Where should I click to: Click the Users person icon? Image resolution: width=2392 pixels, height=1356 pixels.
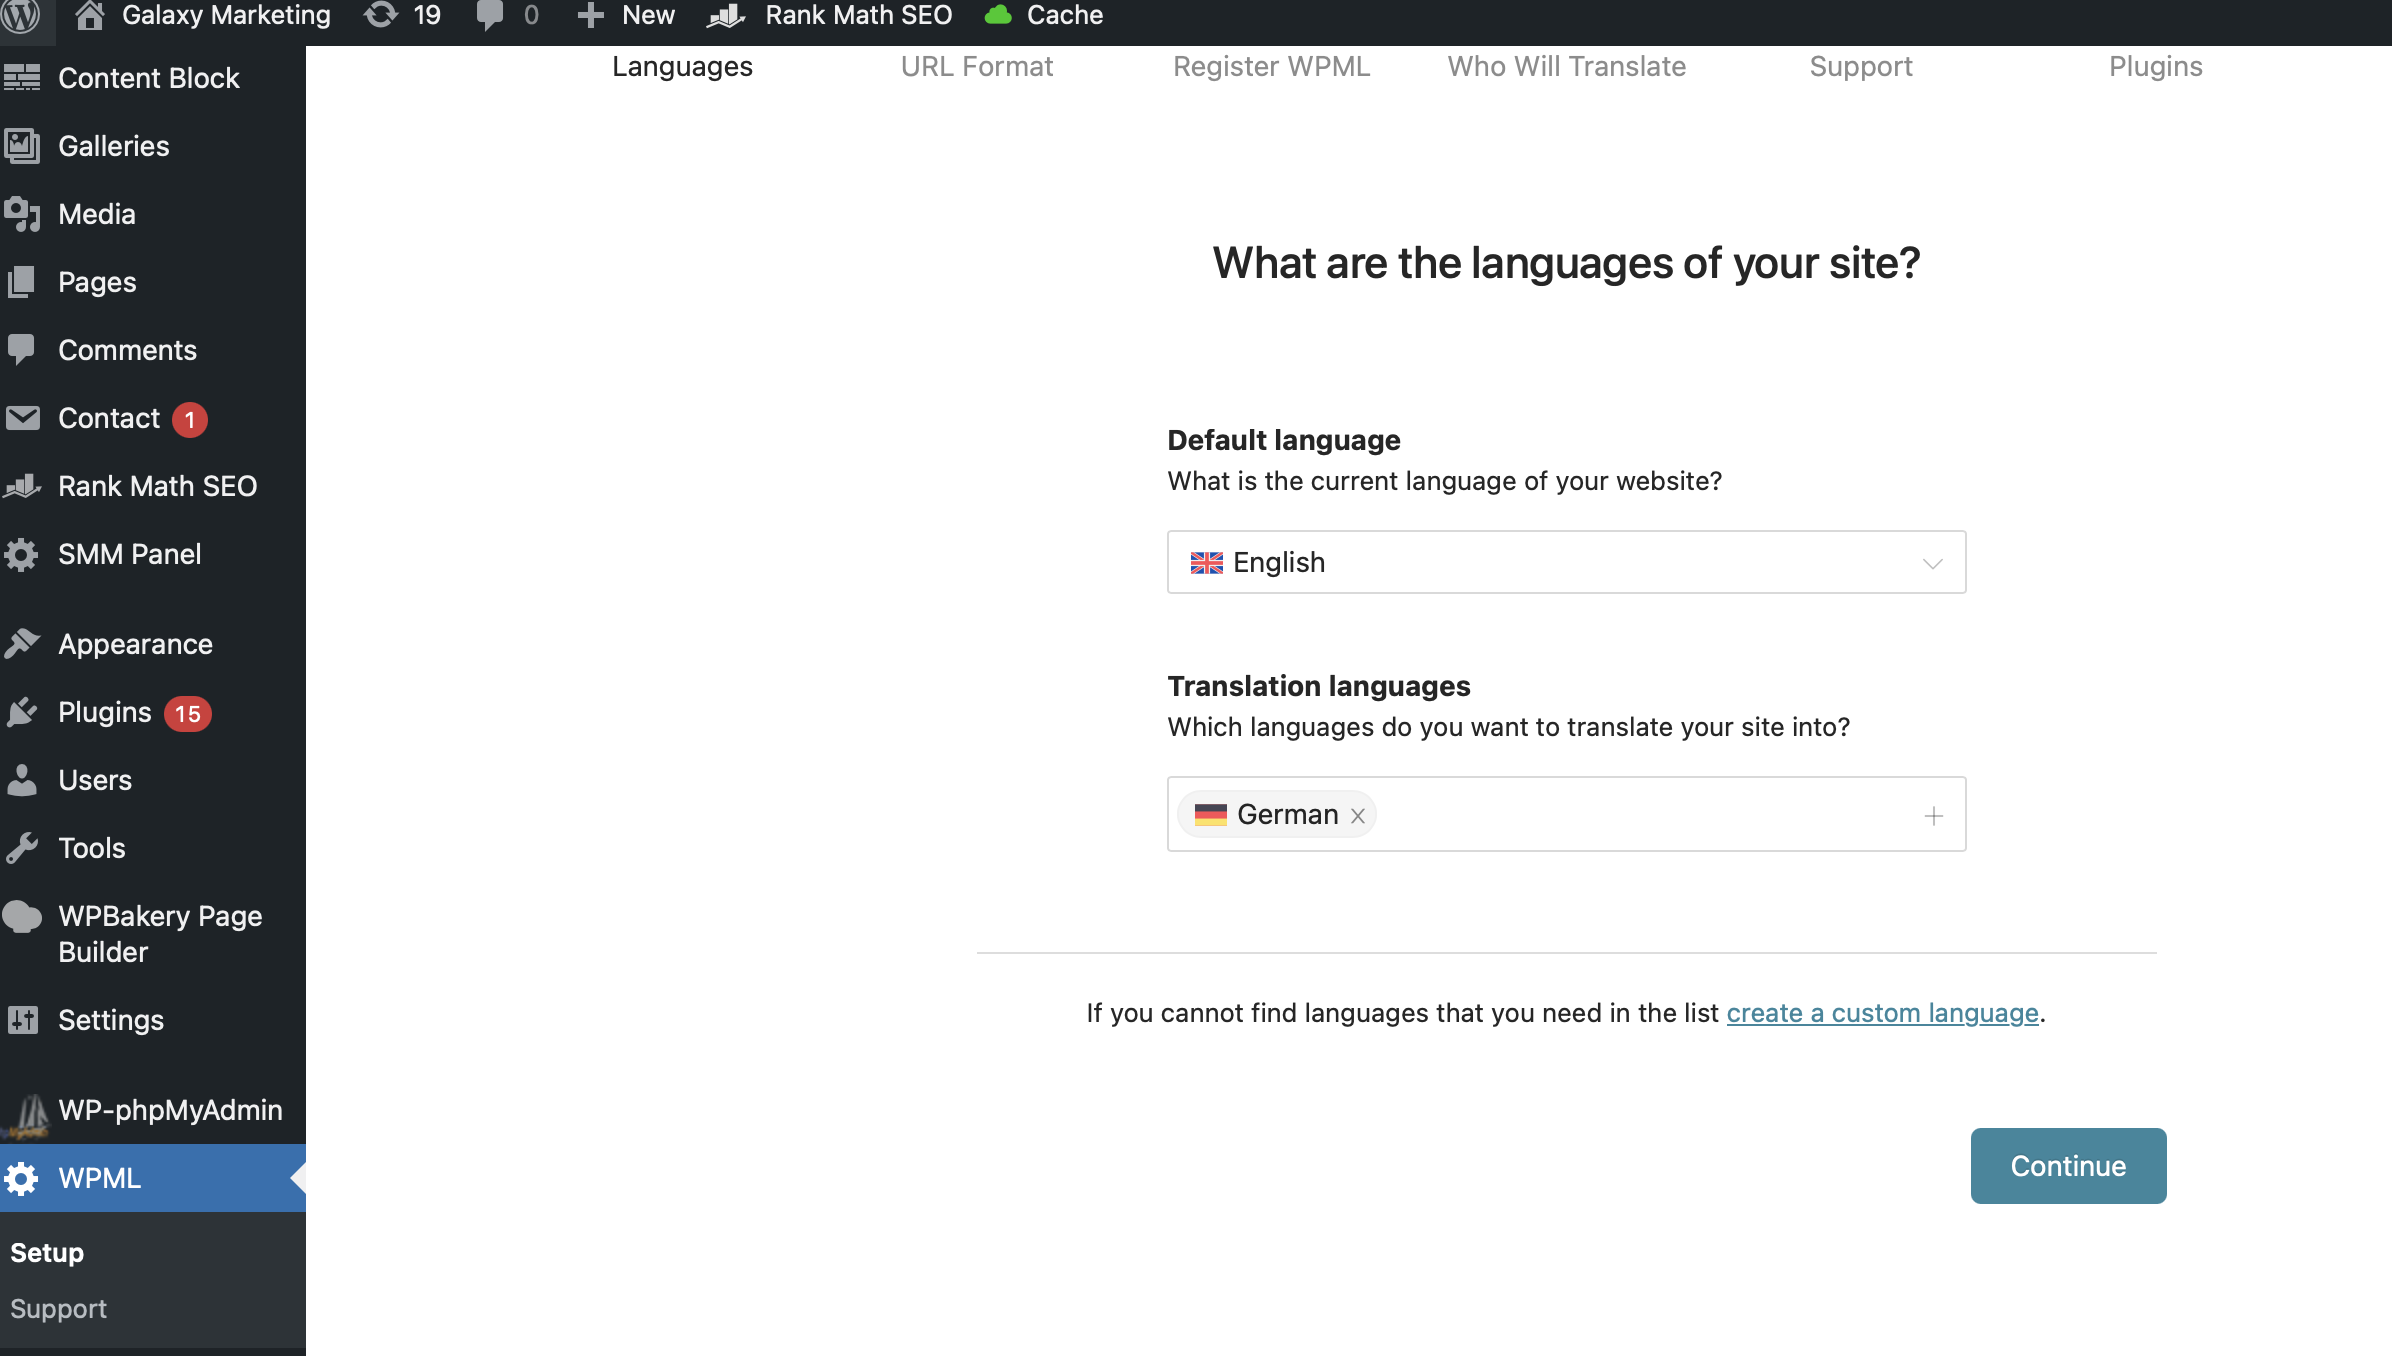tap(21, 780)
